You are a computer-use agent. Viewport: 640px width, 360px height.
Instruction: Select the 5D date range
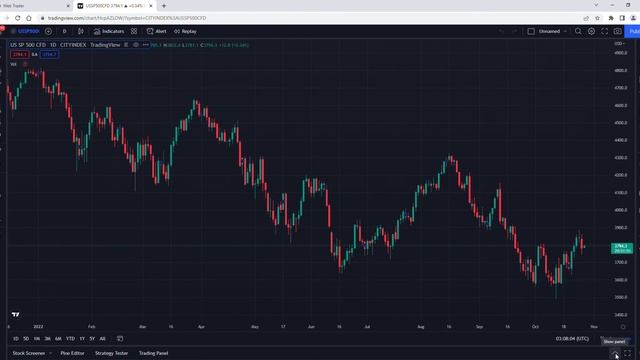point(26,339)
